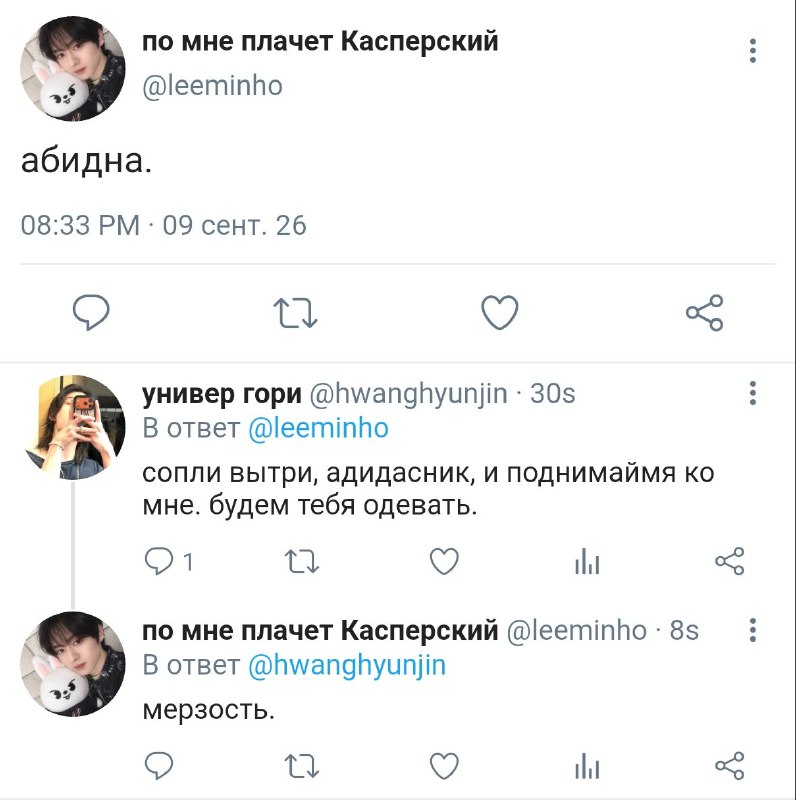Open more options on универ гори reply
The image size is (796, 800).
pos(753,393)
